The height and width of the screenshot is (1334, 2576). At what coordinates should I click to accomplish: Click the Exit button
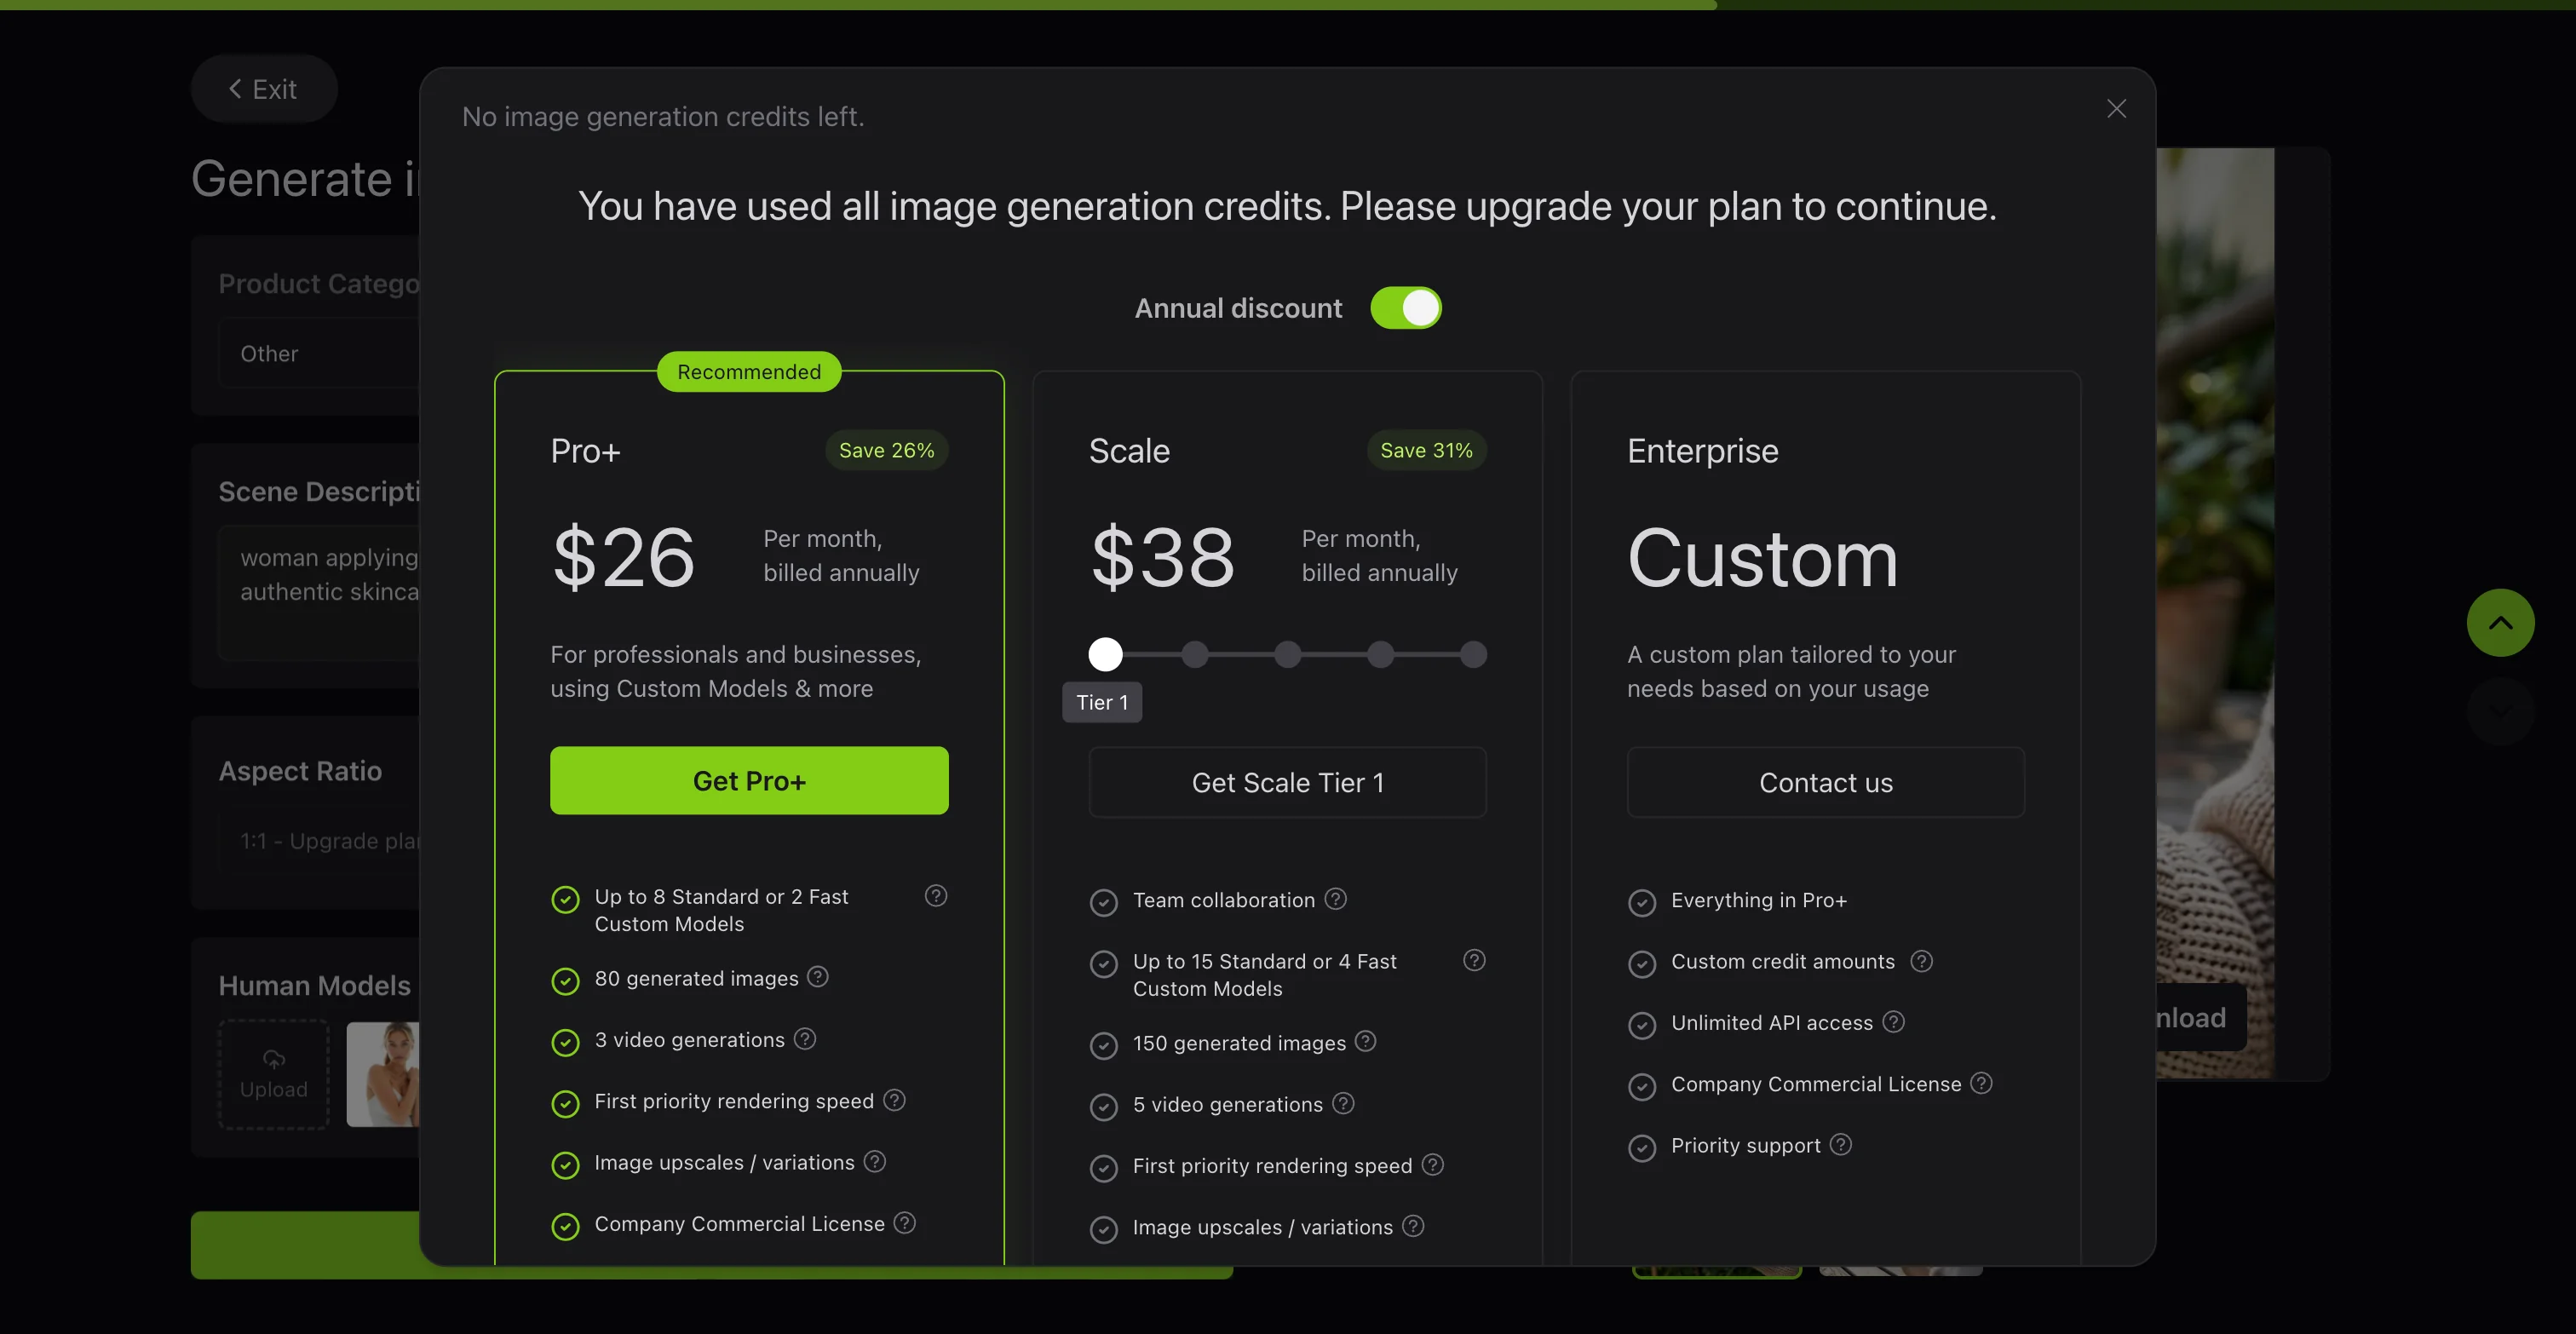pyautogui.click(x=263, y=89)
